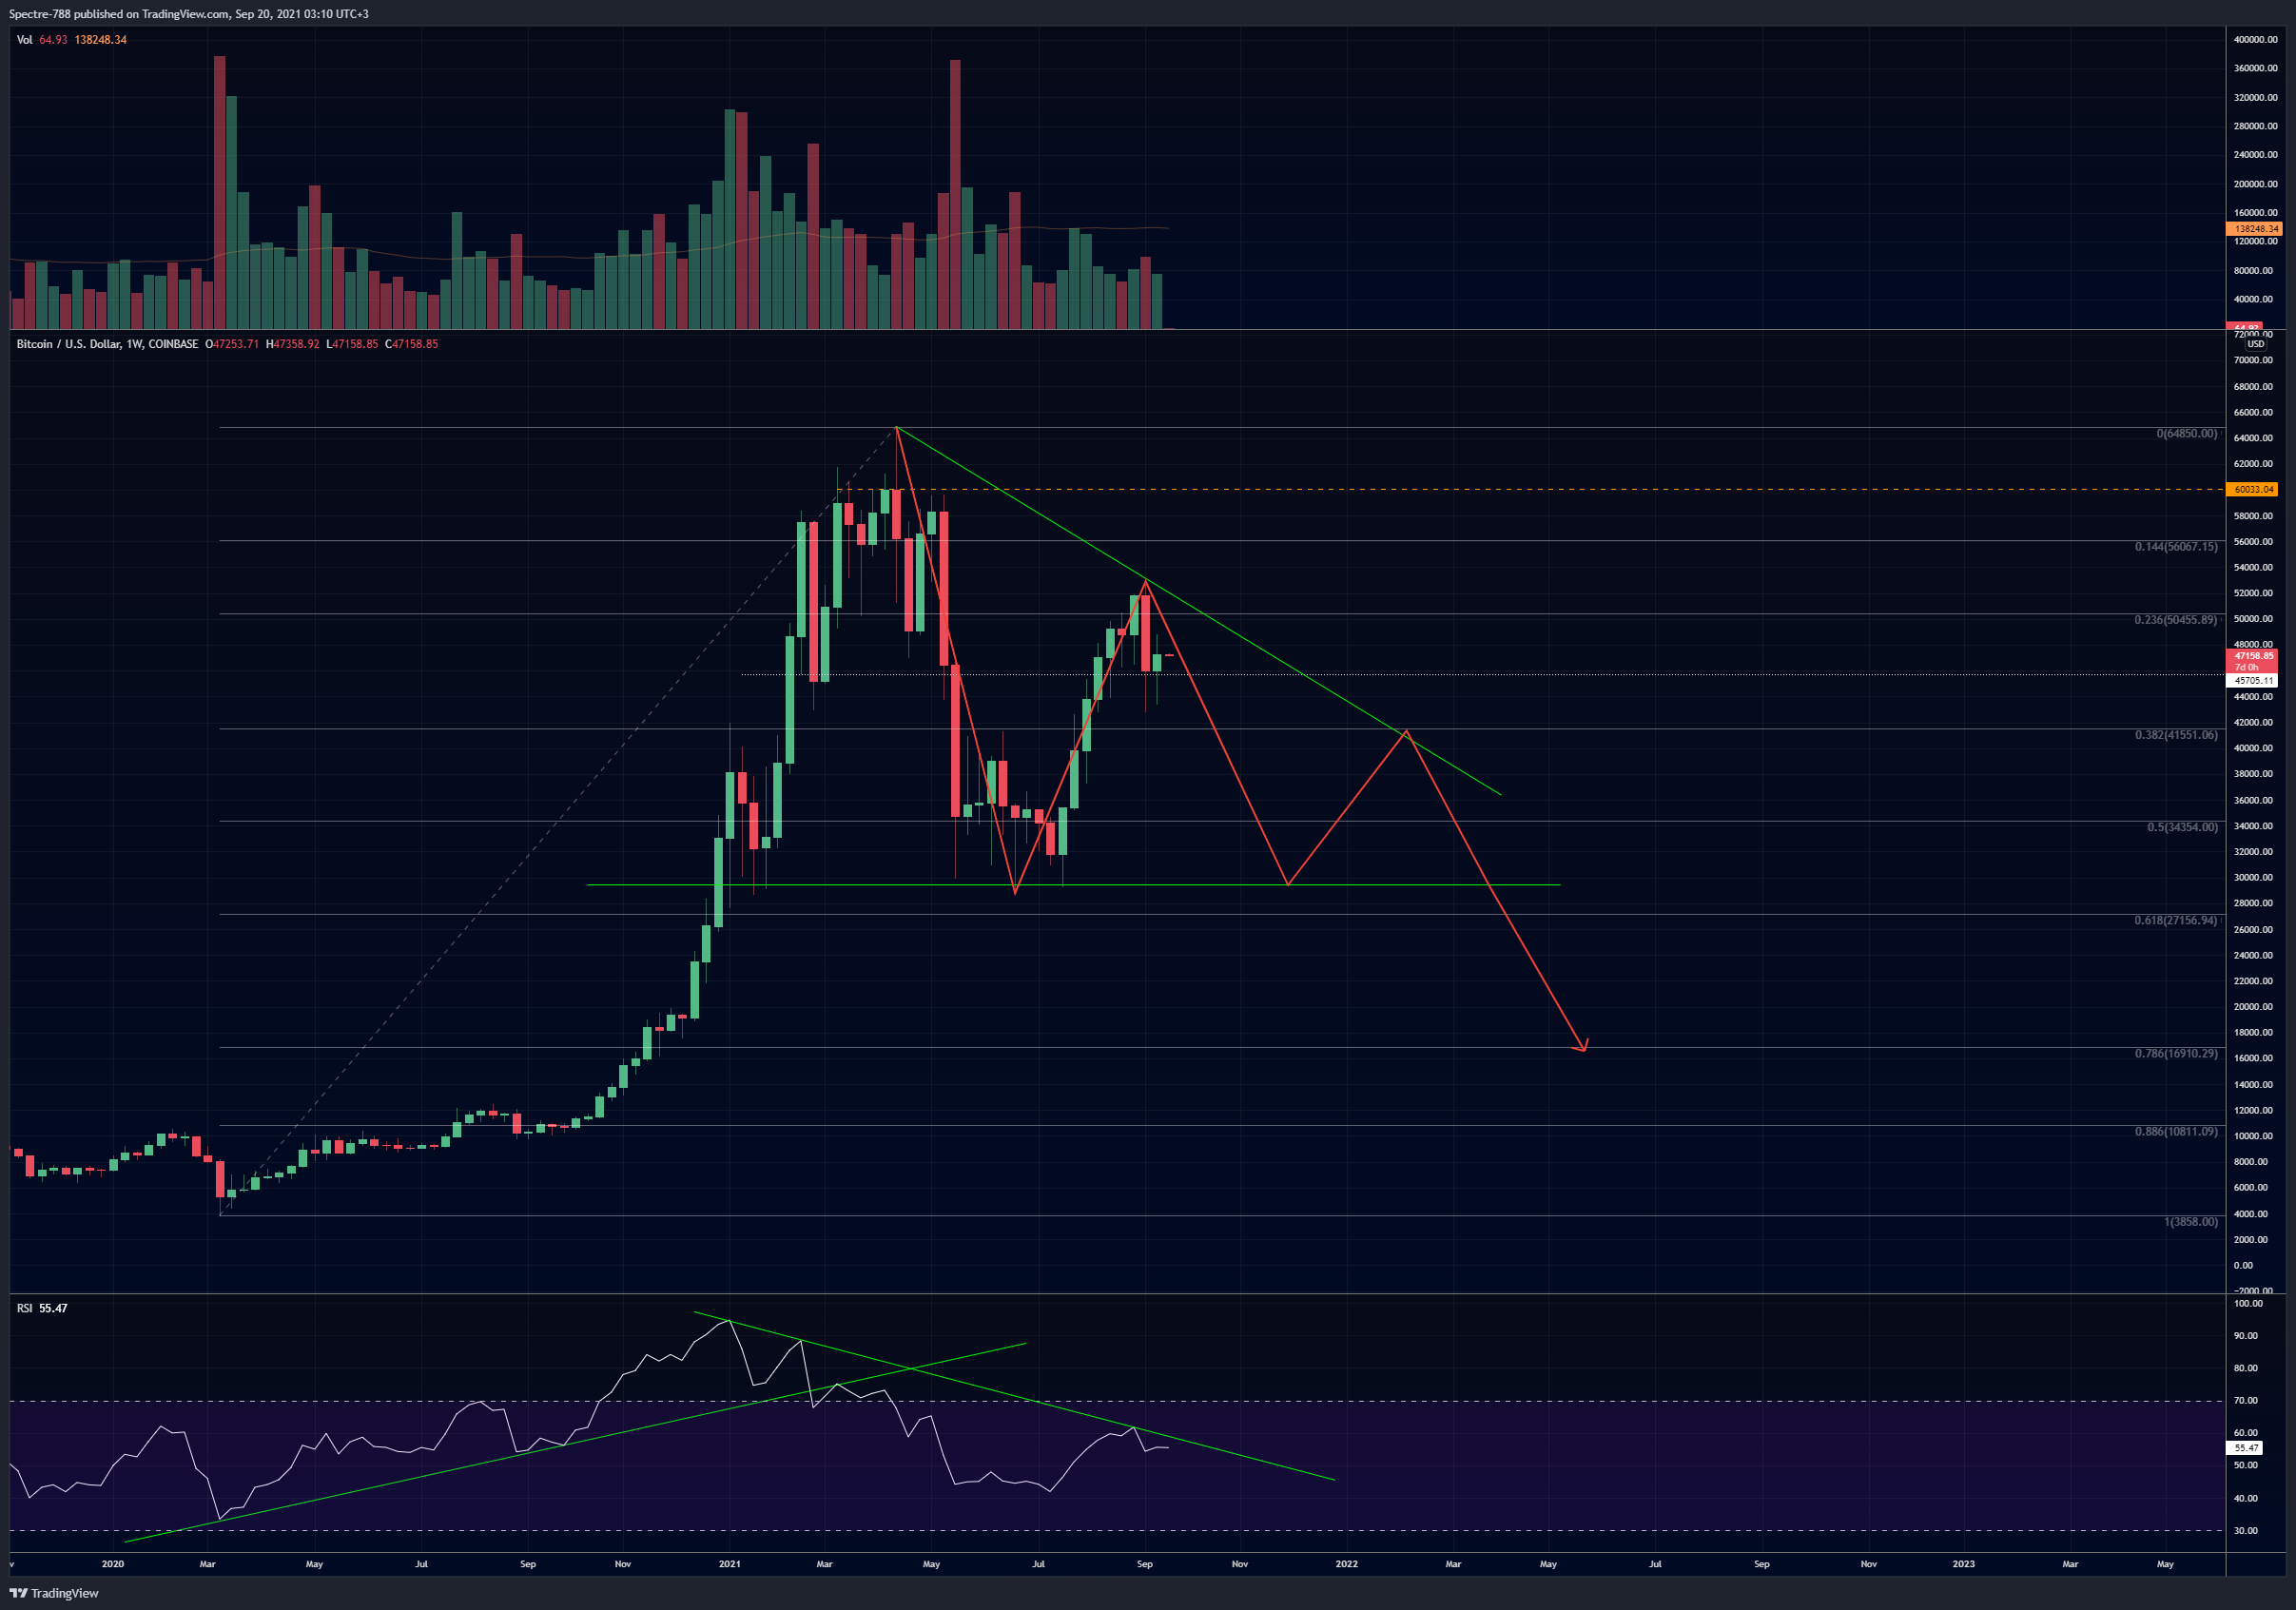Select the Fib label '1(3858.00)'
Image resolution: width=2296 pixels, height=1610 pixels.
point(2190,1222)
